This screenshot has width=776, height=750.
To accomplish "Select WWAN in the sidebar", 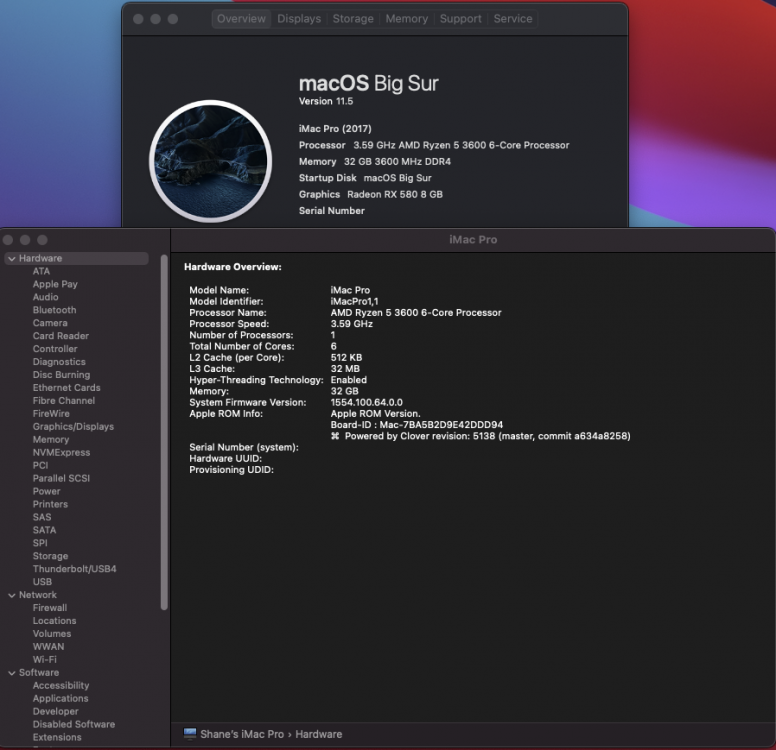I will tap(48, 647).
